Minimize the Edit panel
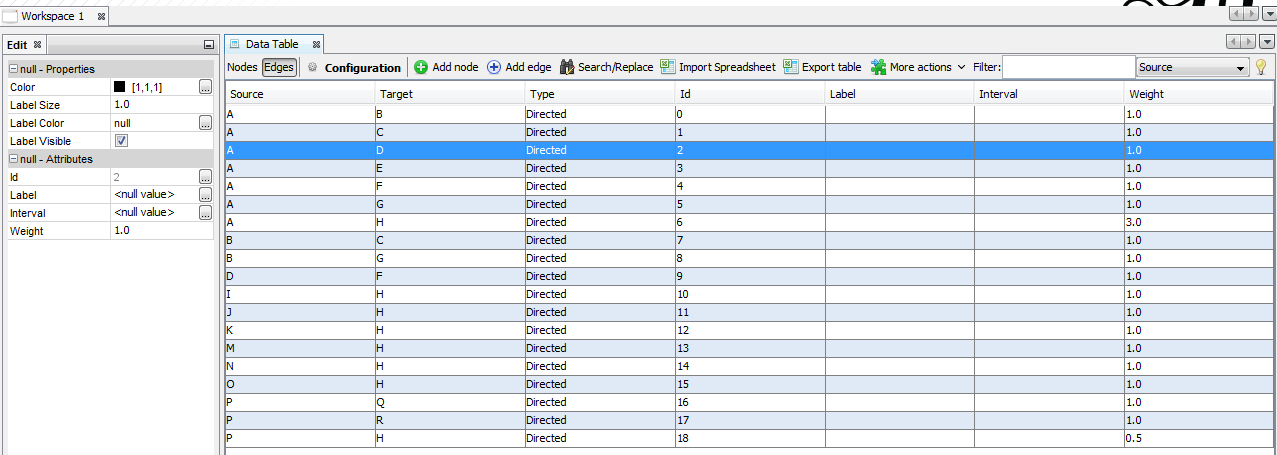The image size is (1277, 455). tap(208, 45)
